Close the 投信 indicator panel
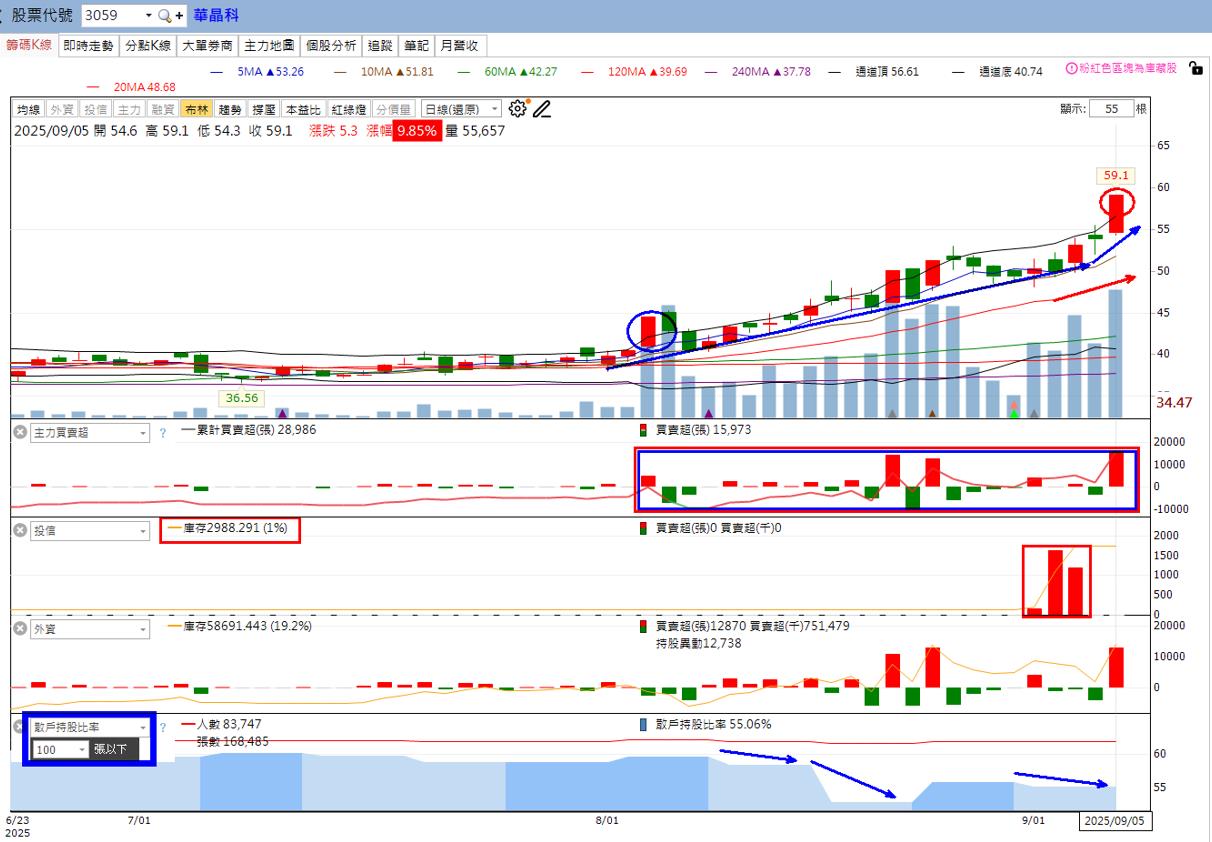This screenshot has width=1212, height=842. click(19, 530)
